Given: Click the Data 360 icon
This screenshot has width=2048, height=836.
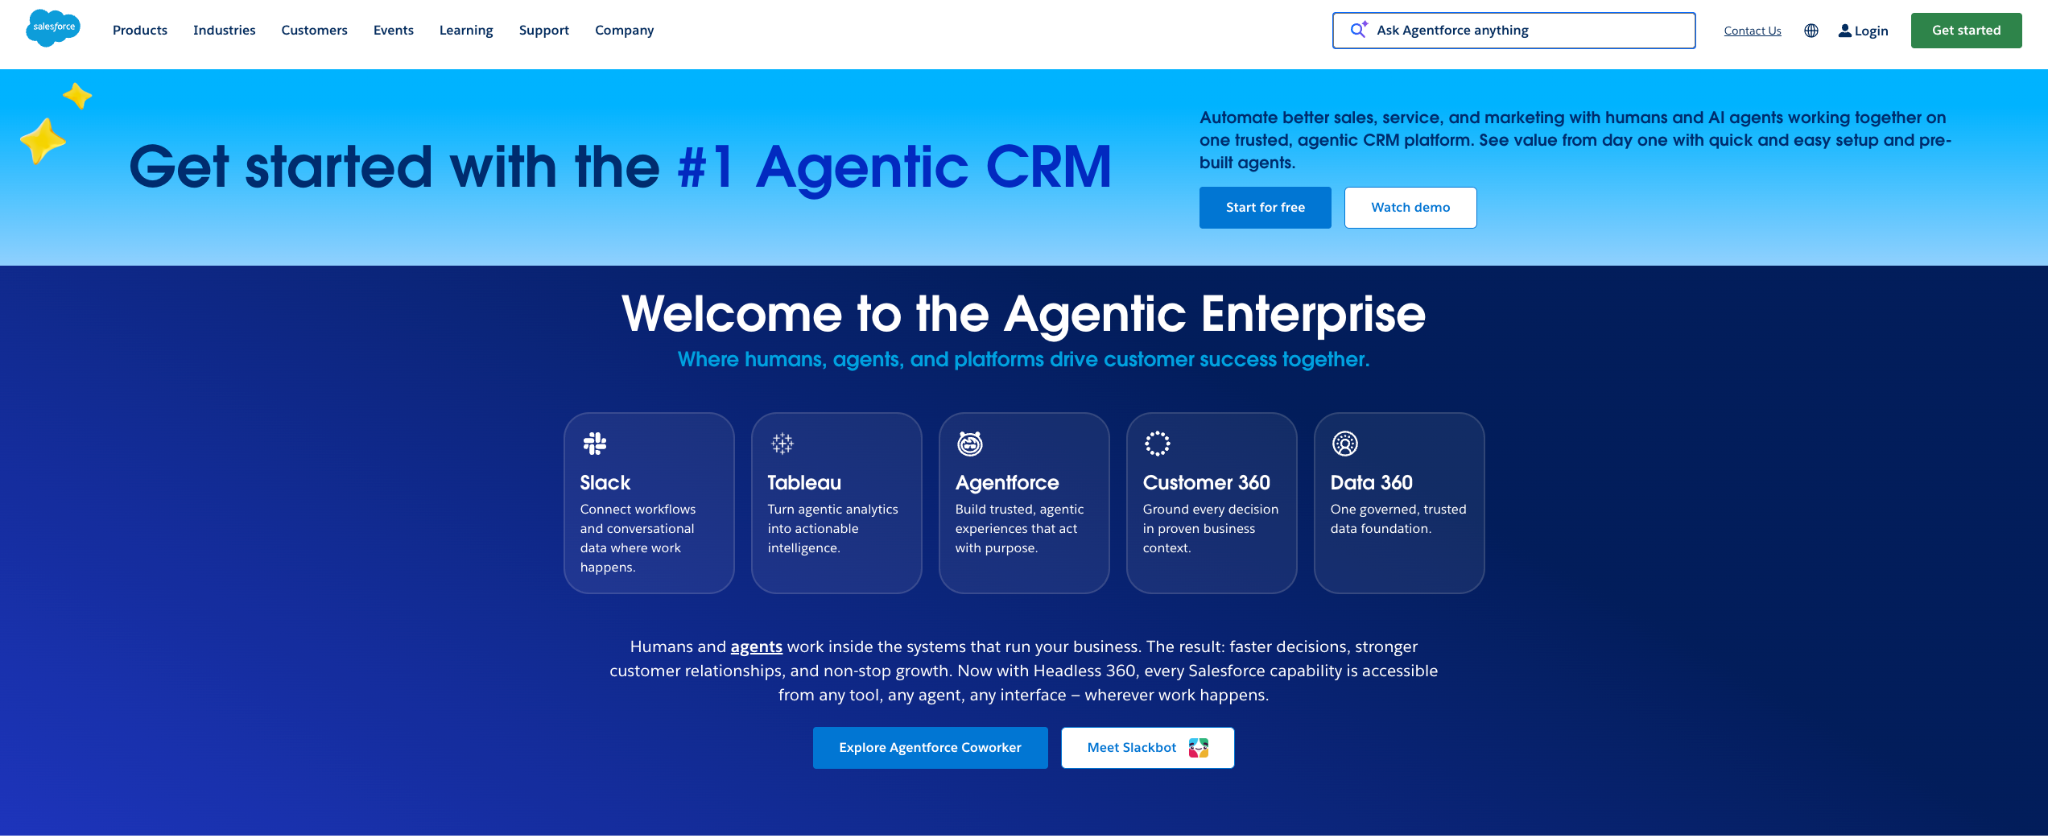Looking at the screenshot, I should (1345, 443).
